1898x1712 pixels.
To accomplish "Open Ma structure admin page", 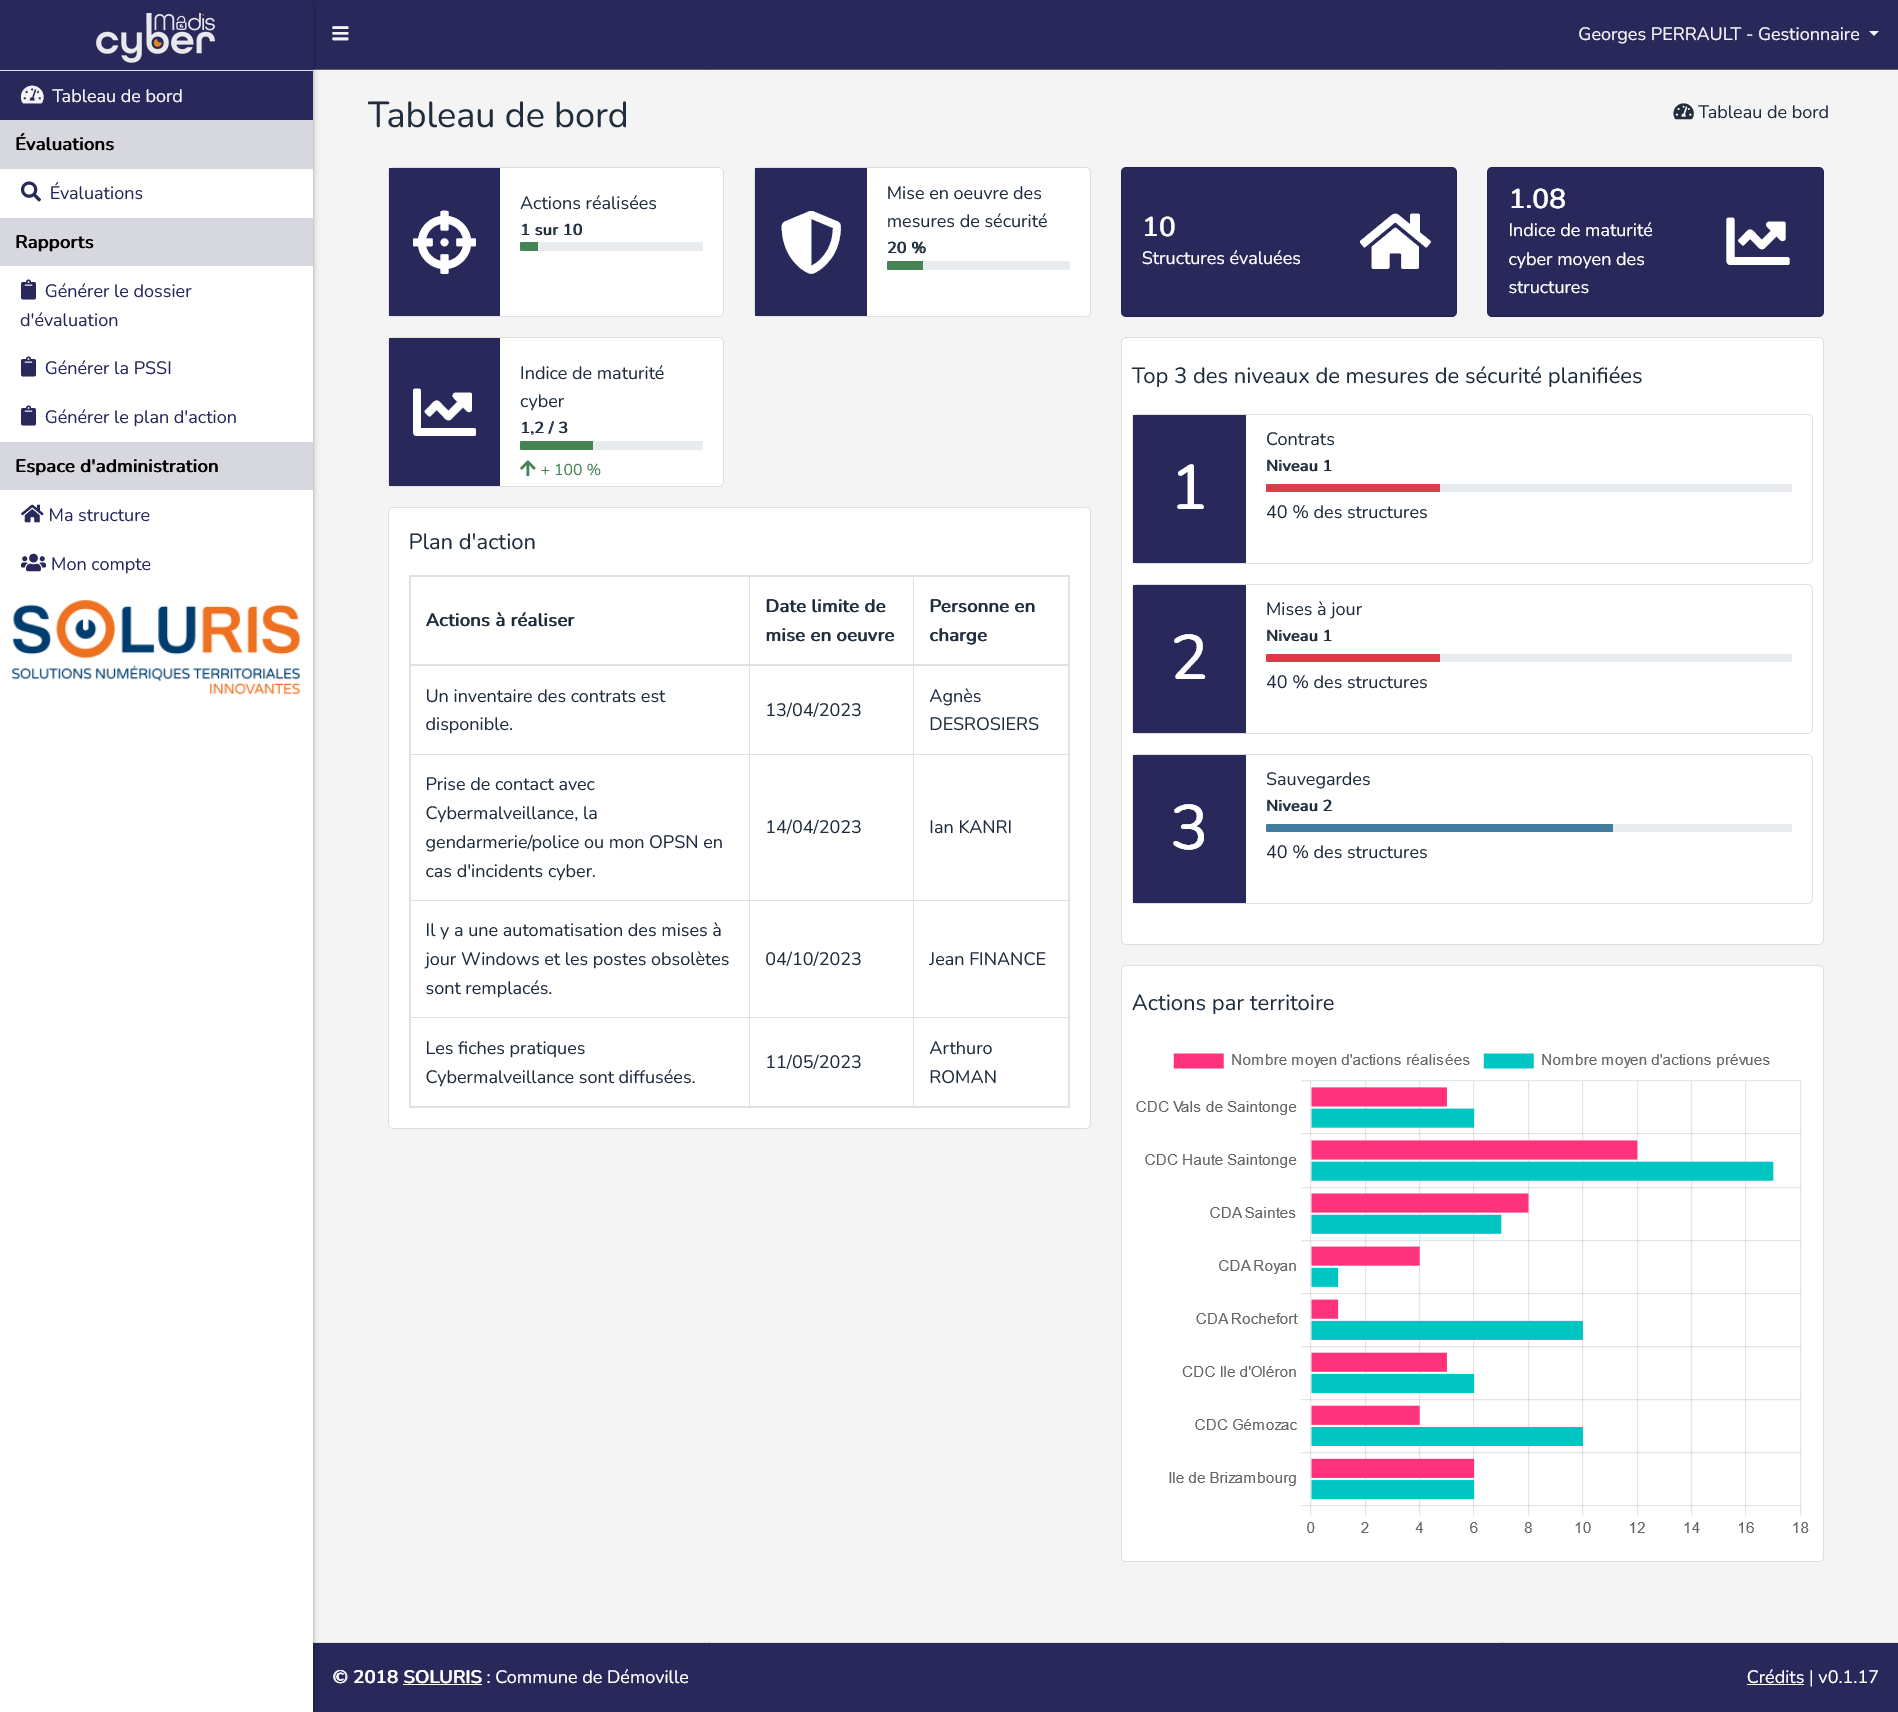I will [x=99, y=515].
